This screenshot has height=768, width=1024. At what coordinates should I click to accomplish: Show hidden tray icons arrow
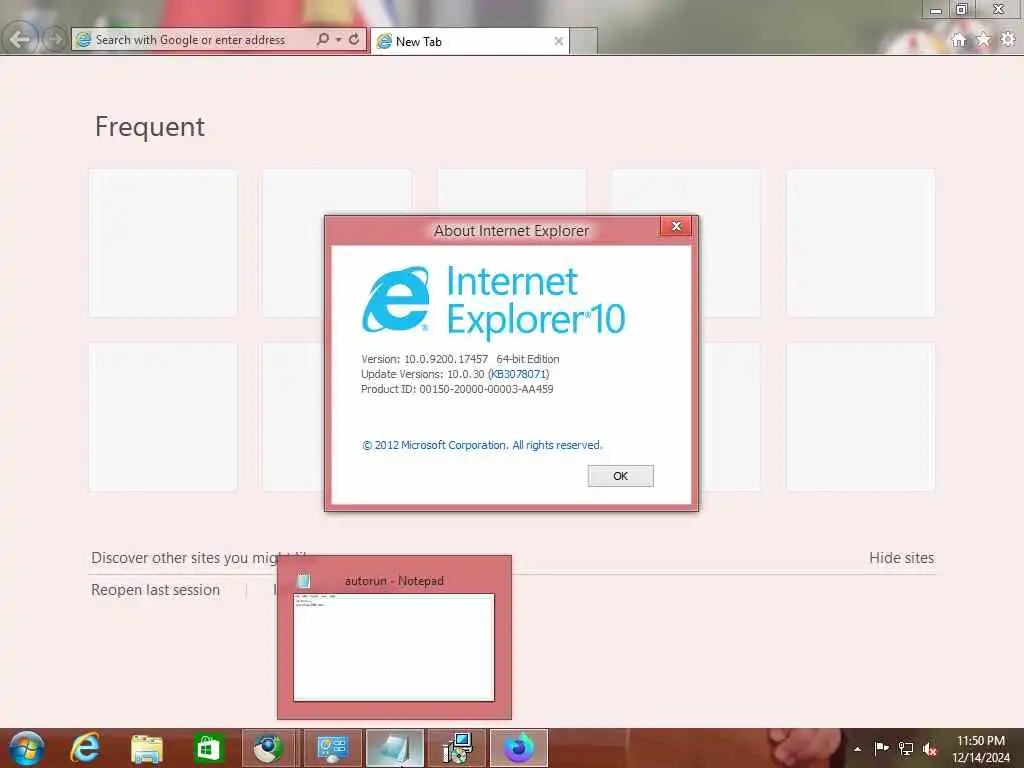[x=857, y=749]
